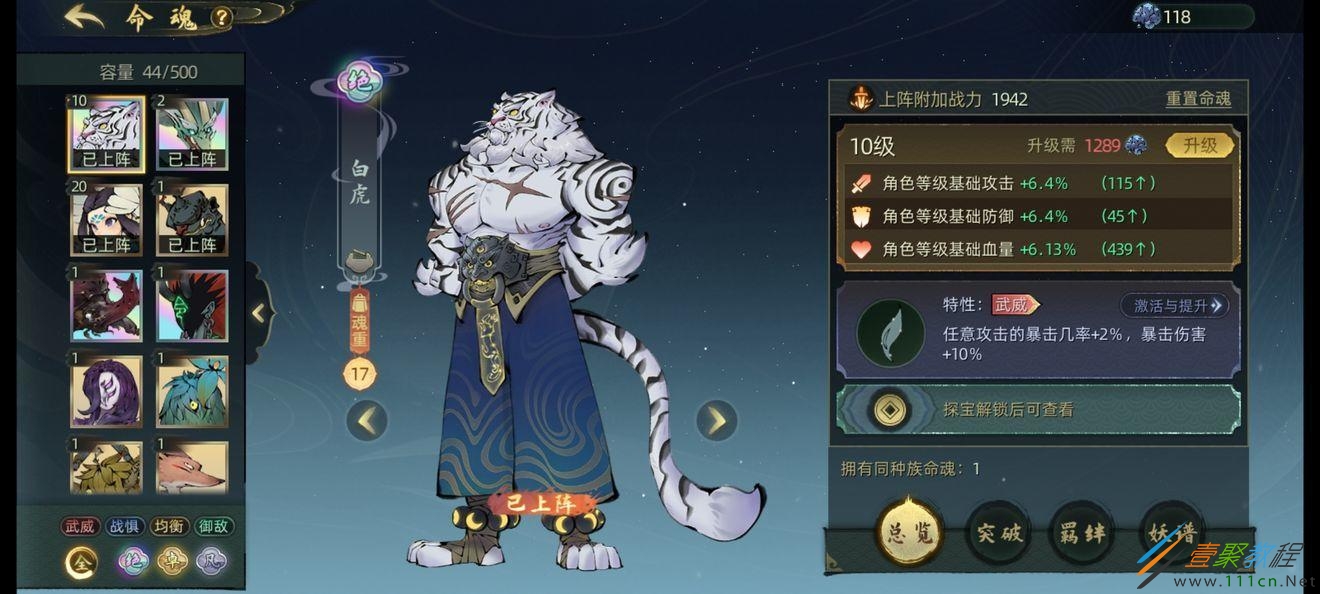Filter by 卓 rarity icon
This screenshot has width=1320, height=594.
171,562
